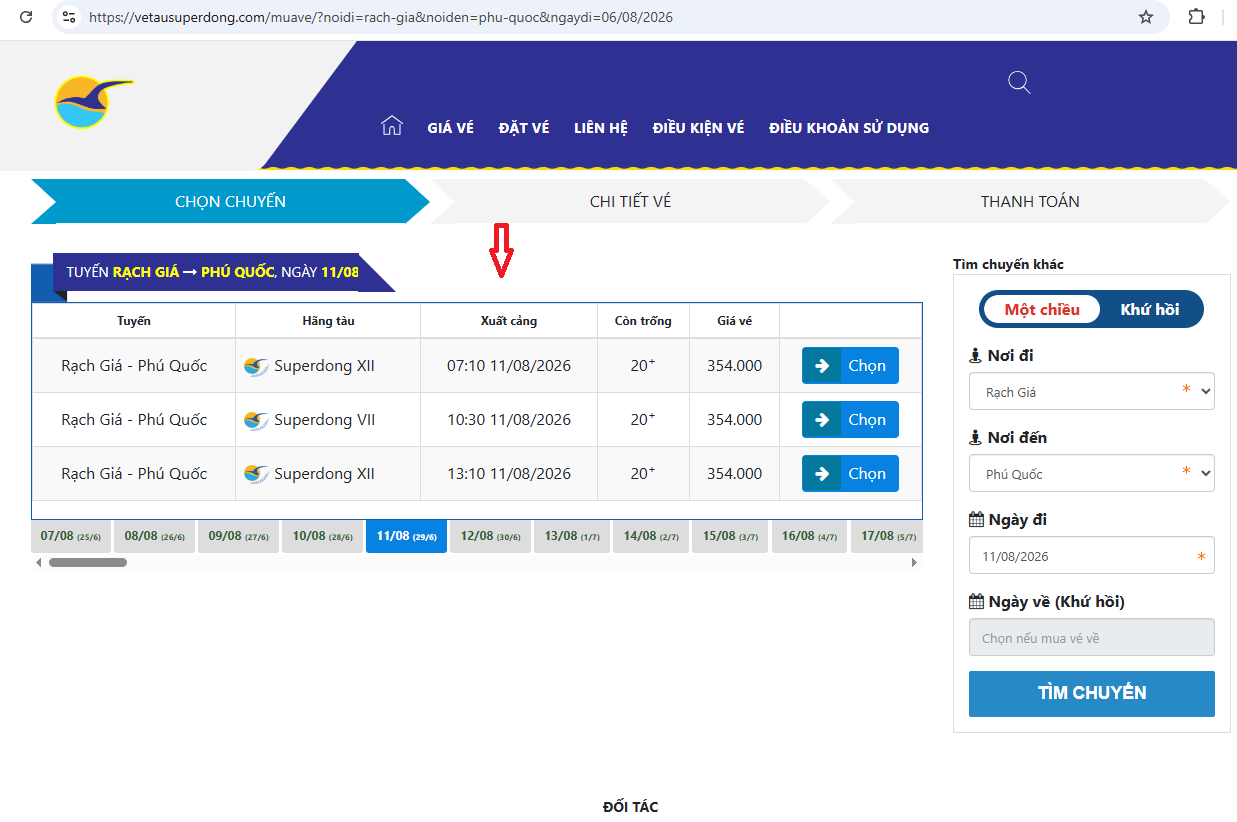The height and width of the screenshot is (822, 1237).
Task: Click the Ngày đi date field
Action: click(1091, 556)
